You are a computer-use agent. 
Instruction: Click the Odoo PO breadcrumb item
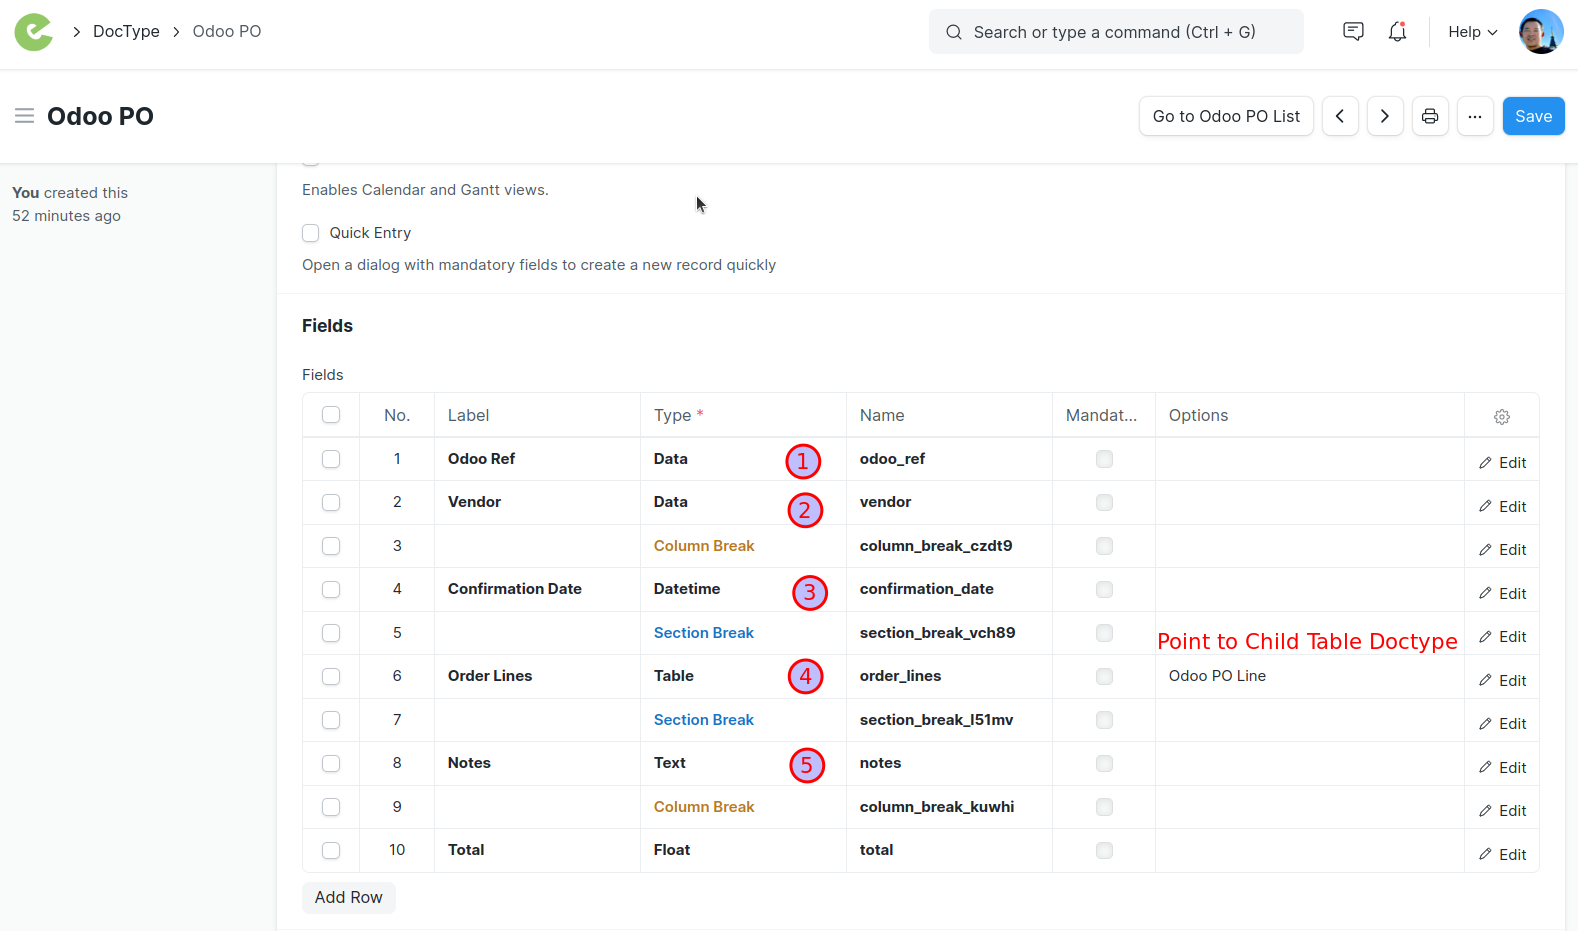[227, 32]
